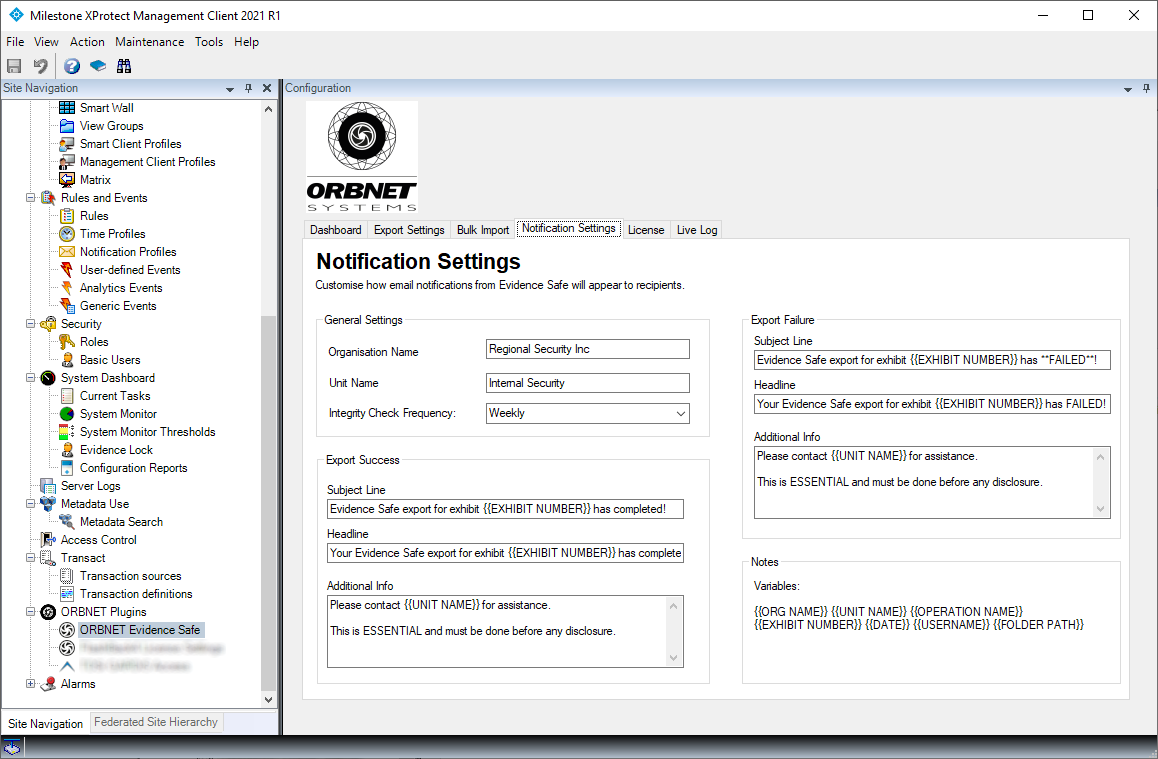Viewport: 1158px width, 759px height.
Task: Collapse the ORBNET Plugins node
Action: point(30,611)
